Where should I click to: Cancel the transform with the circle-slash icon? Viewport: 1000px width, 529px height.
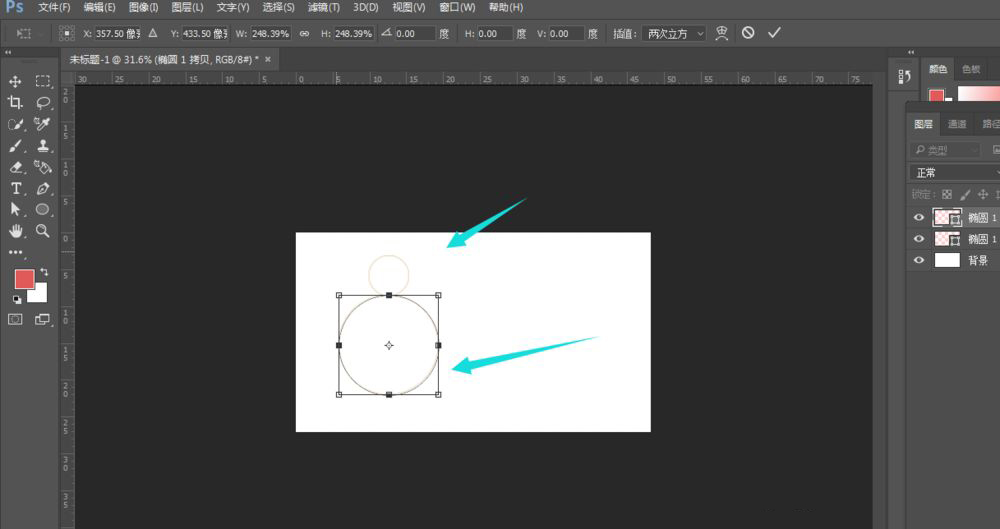748,33
